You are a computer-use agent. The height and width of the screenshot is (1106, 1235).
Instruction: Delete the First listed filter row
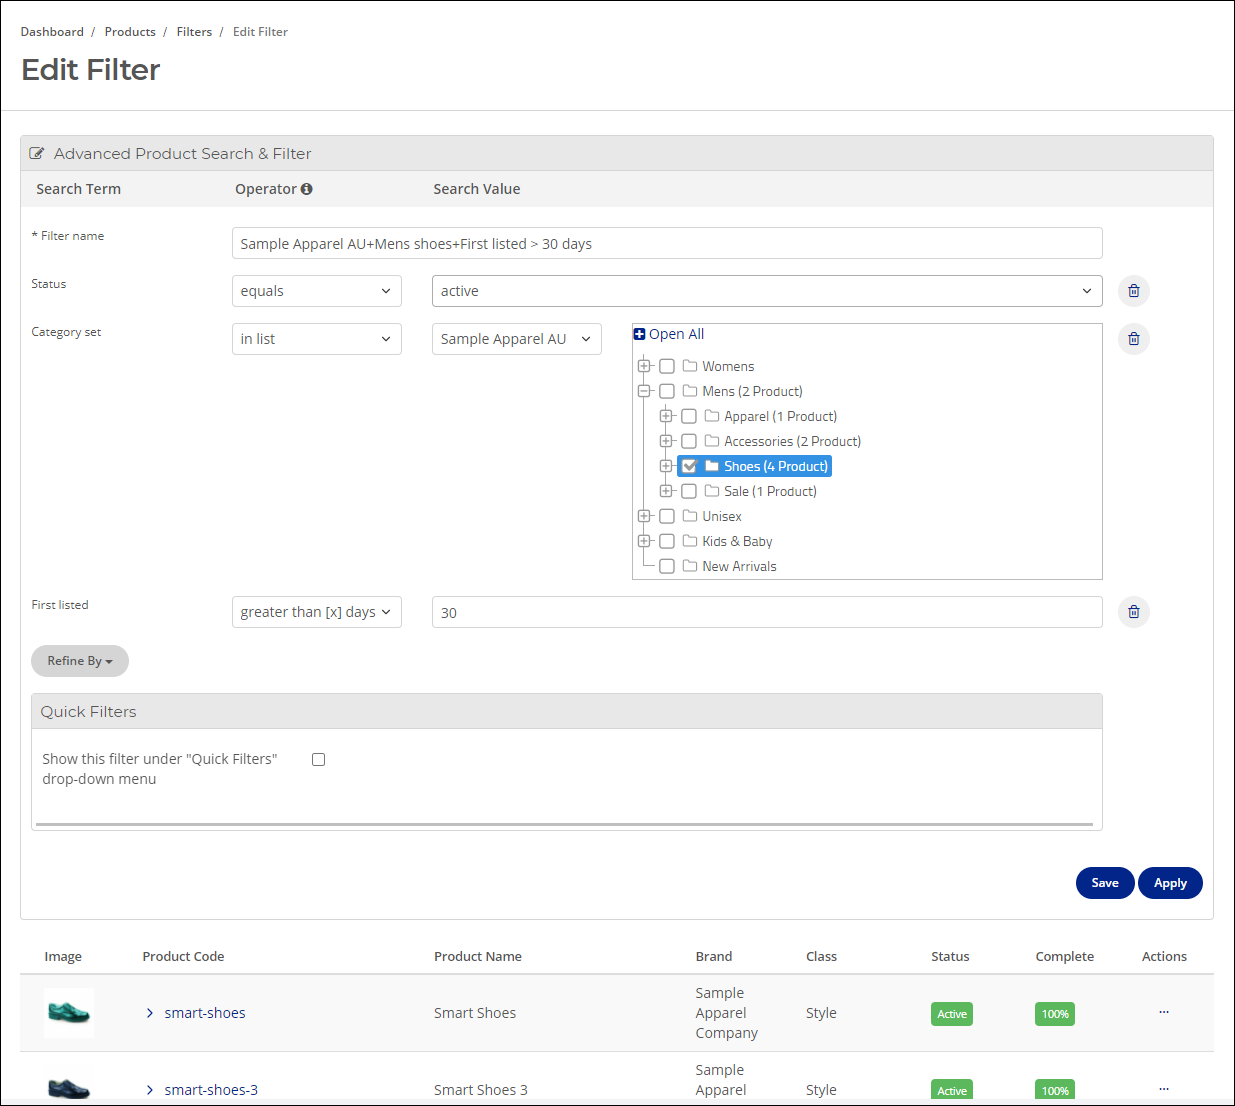click(x=1134, y=612)
